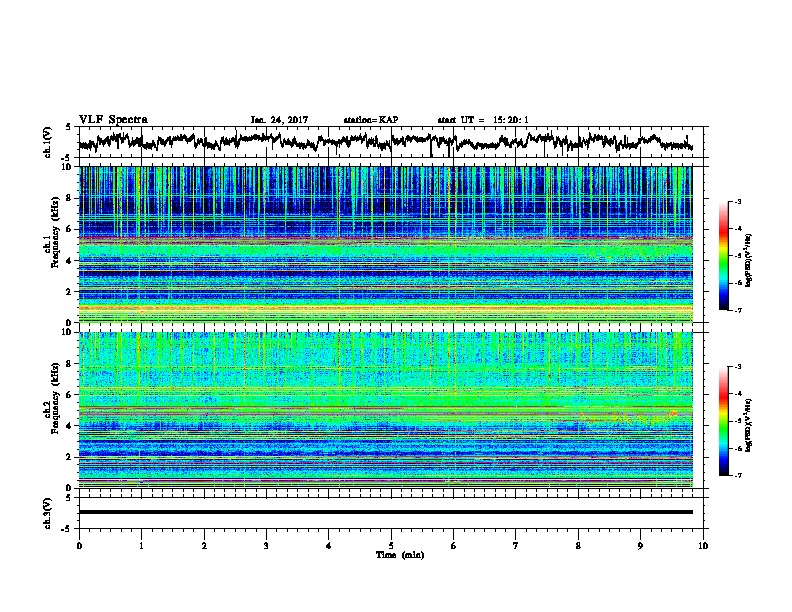Click the '-3' tick on ch.2 colorbar
Viewport: 792px width, 612px height.
point(738,367)
